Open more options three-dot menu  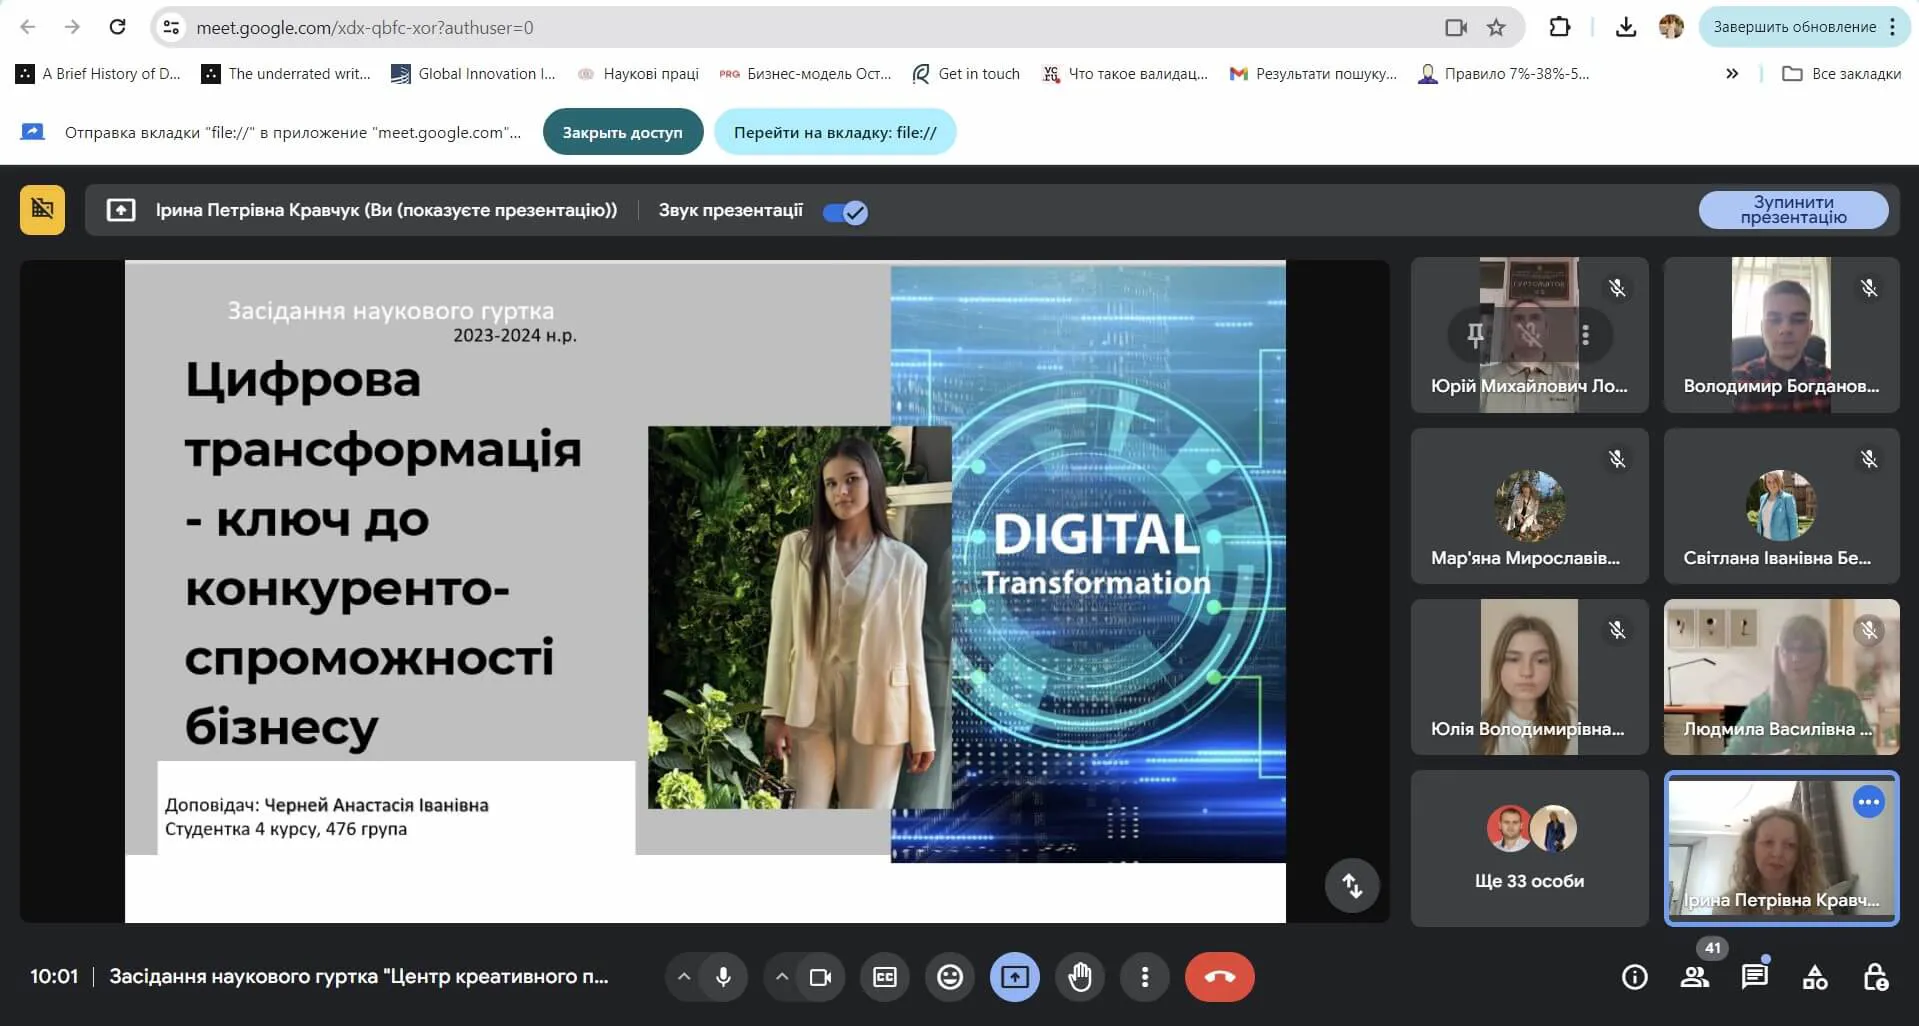click(1145, 977)
